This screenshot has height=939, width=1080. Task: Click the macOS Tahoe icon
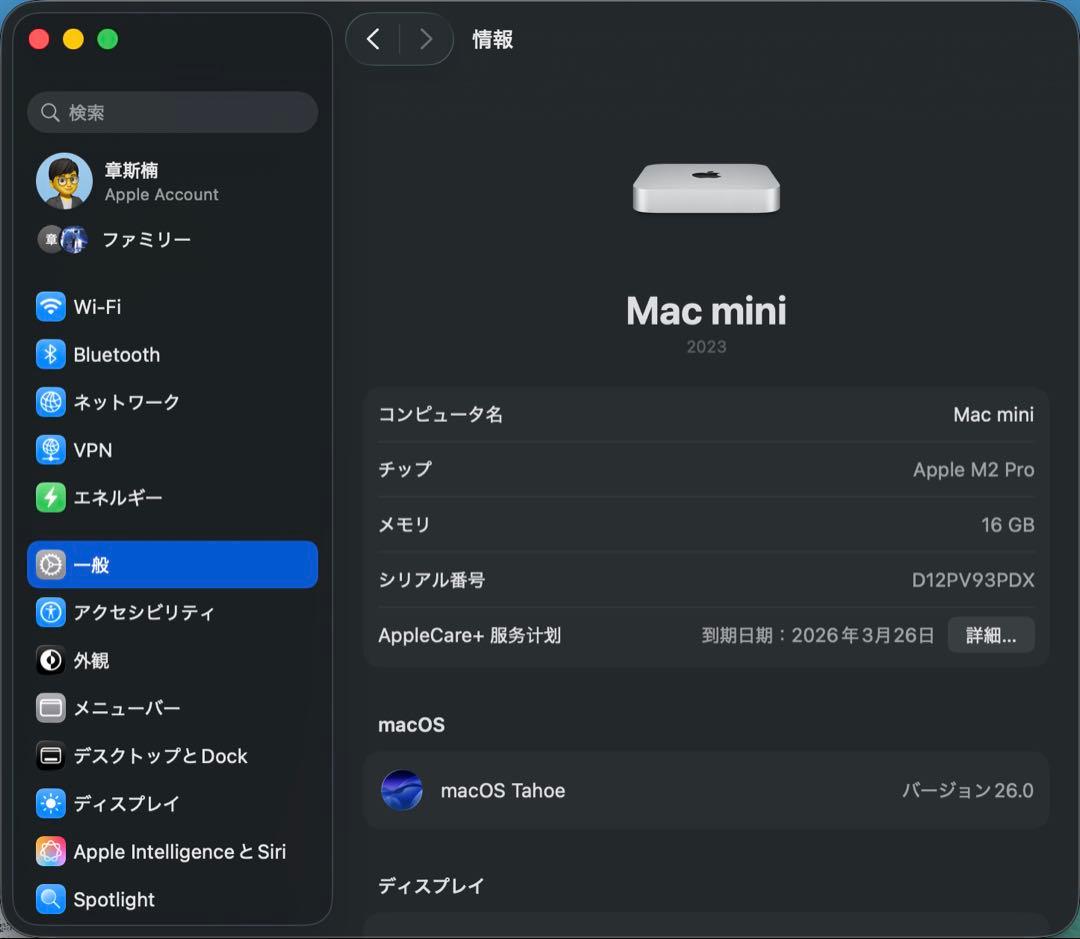(402, 790)
